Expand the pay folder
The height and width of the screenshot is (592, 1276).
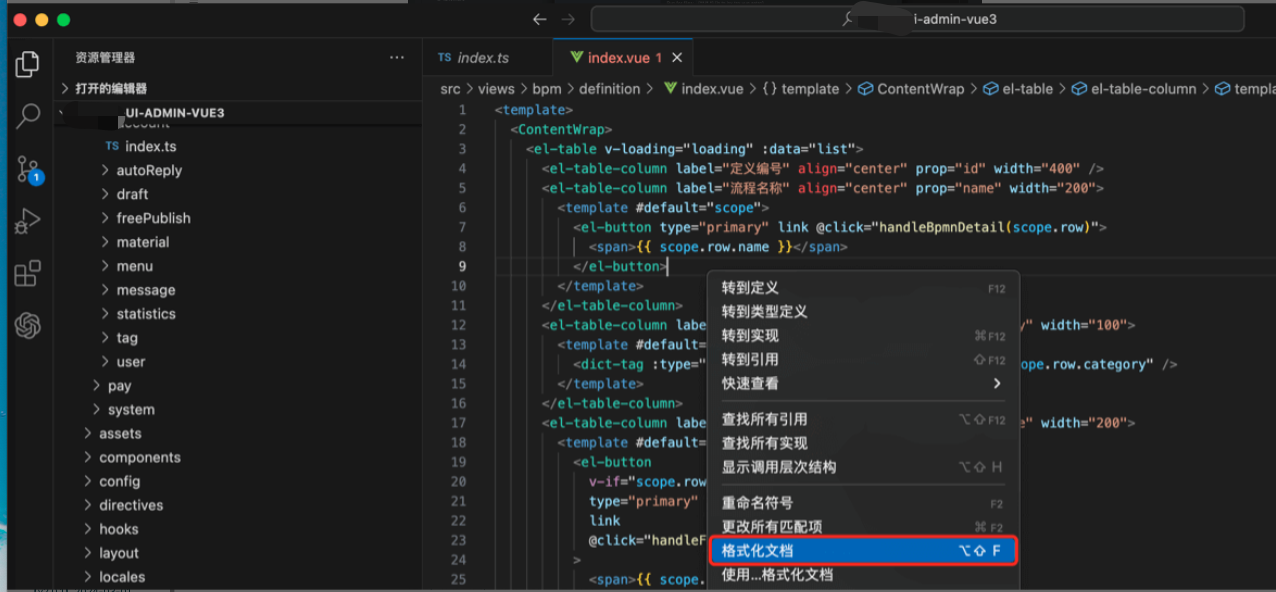(x=119, y=386)
